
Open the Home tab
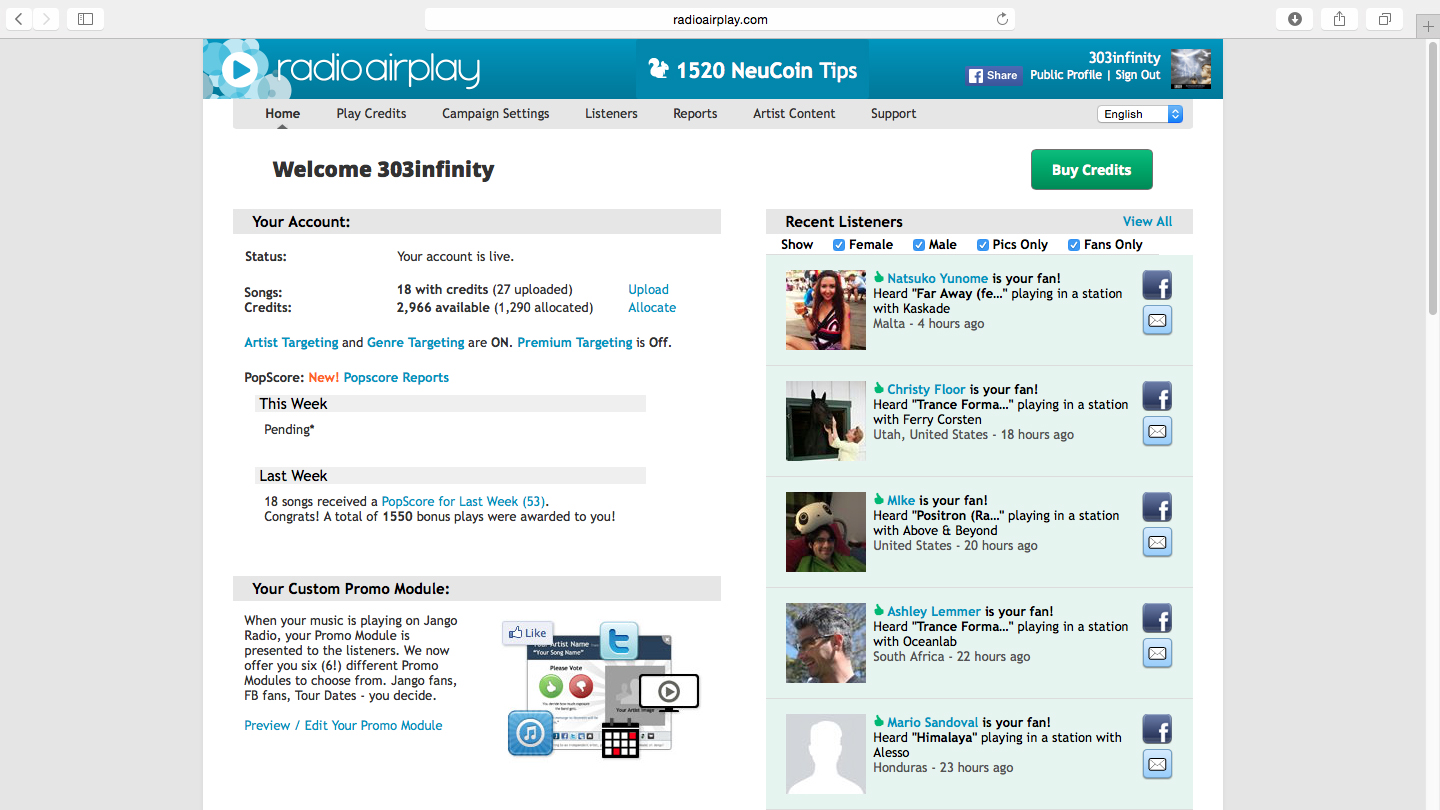[282, 113]
